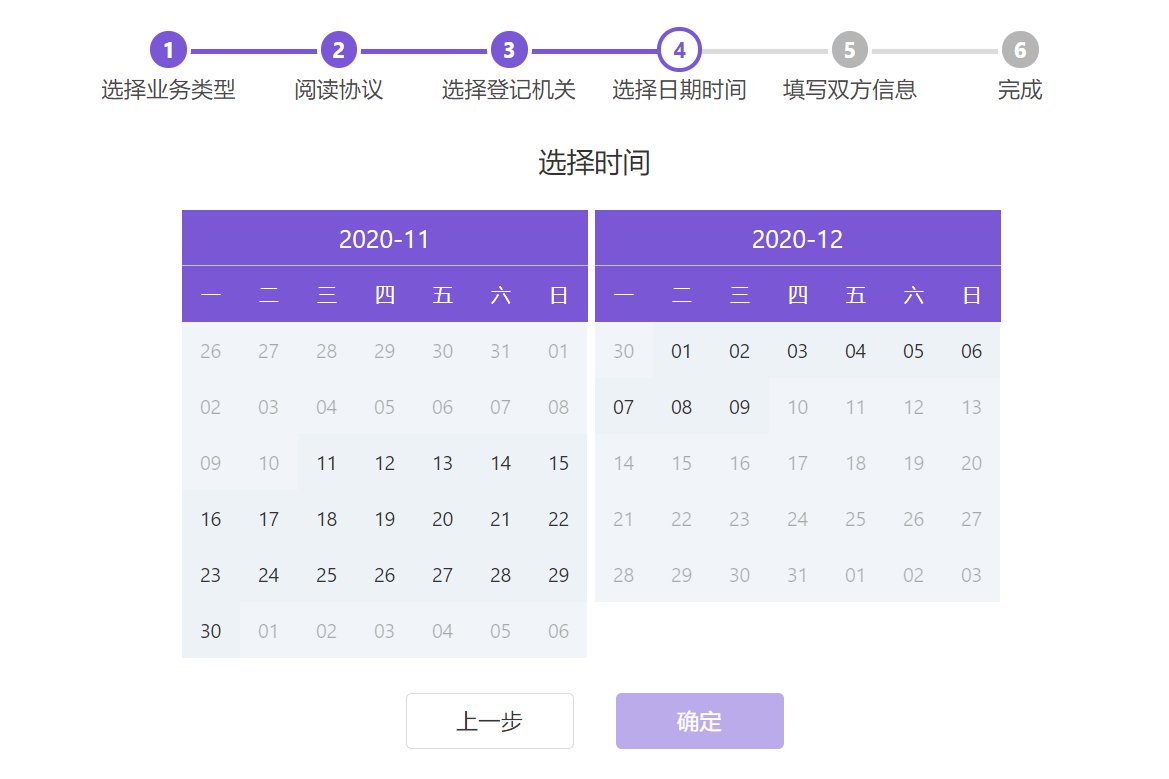This screenshot has width=1169, height=779.
Task: Go to step 2 阅读协议 circle
Action: (x=338, y=49)
